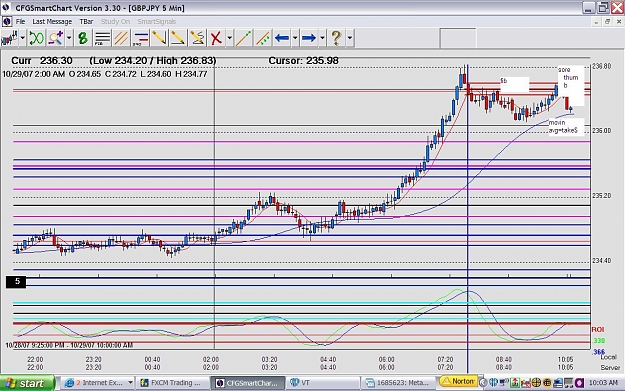Select the dotted parallel trend line tool

tap(262, 38)
